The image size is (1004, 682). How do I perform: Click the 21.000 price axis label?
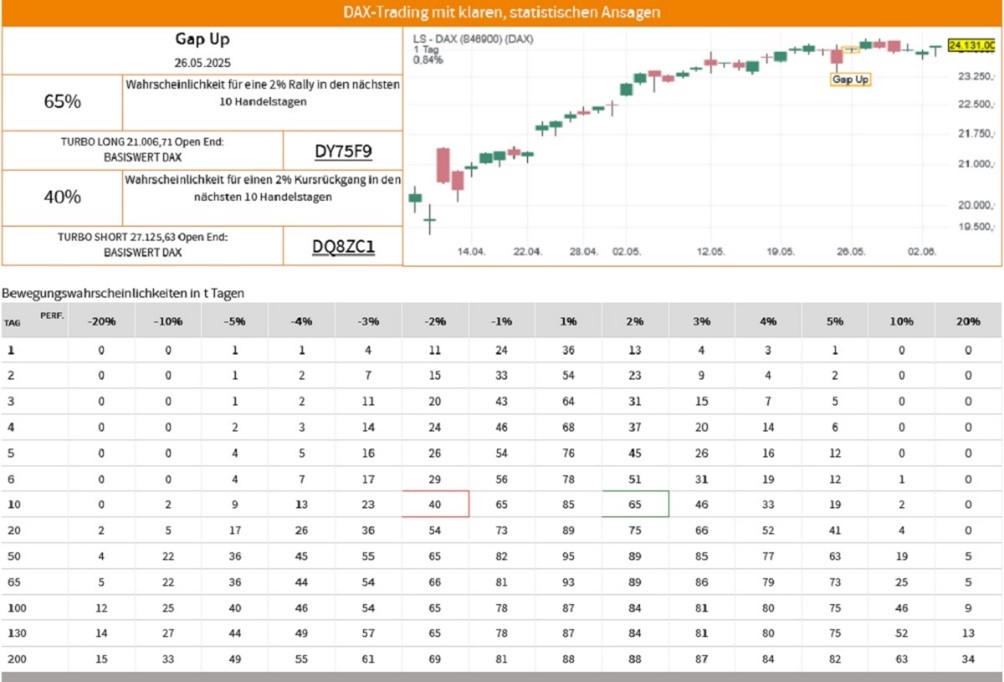976,164
